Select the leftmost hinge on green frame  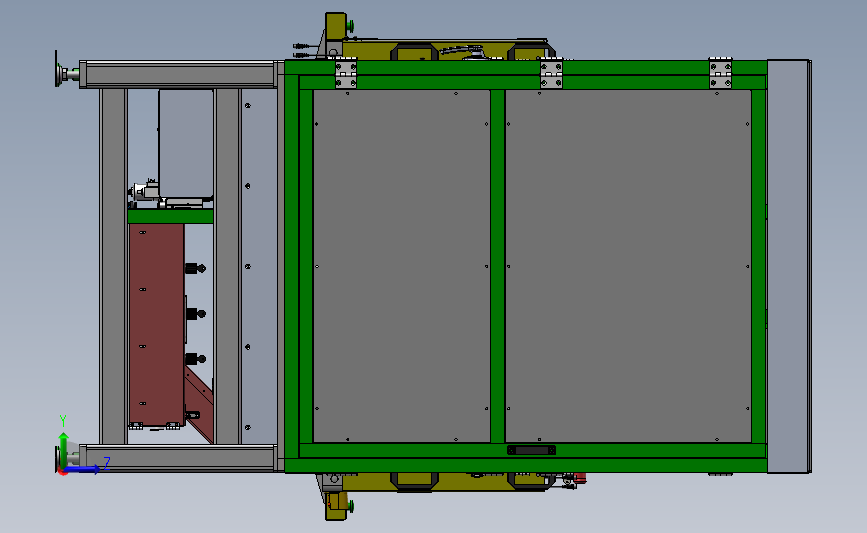tap(346, 74)
